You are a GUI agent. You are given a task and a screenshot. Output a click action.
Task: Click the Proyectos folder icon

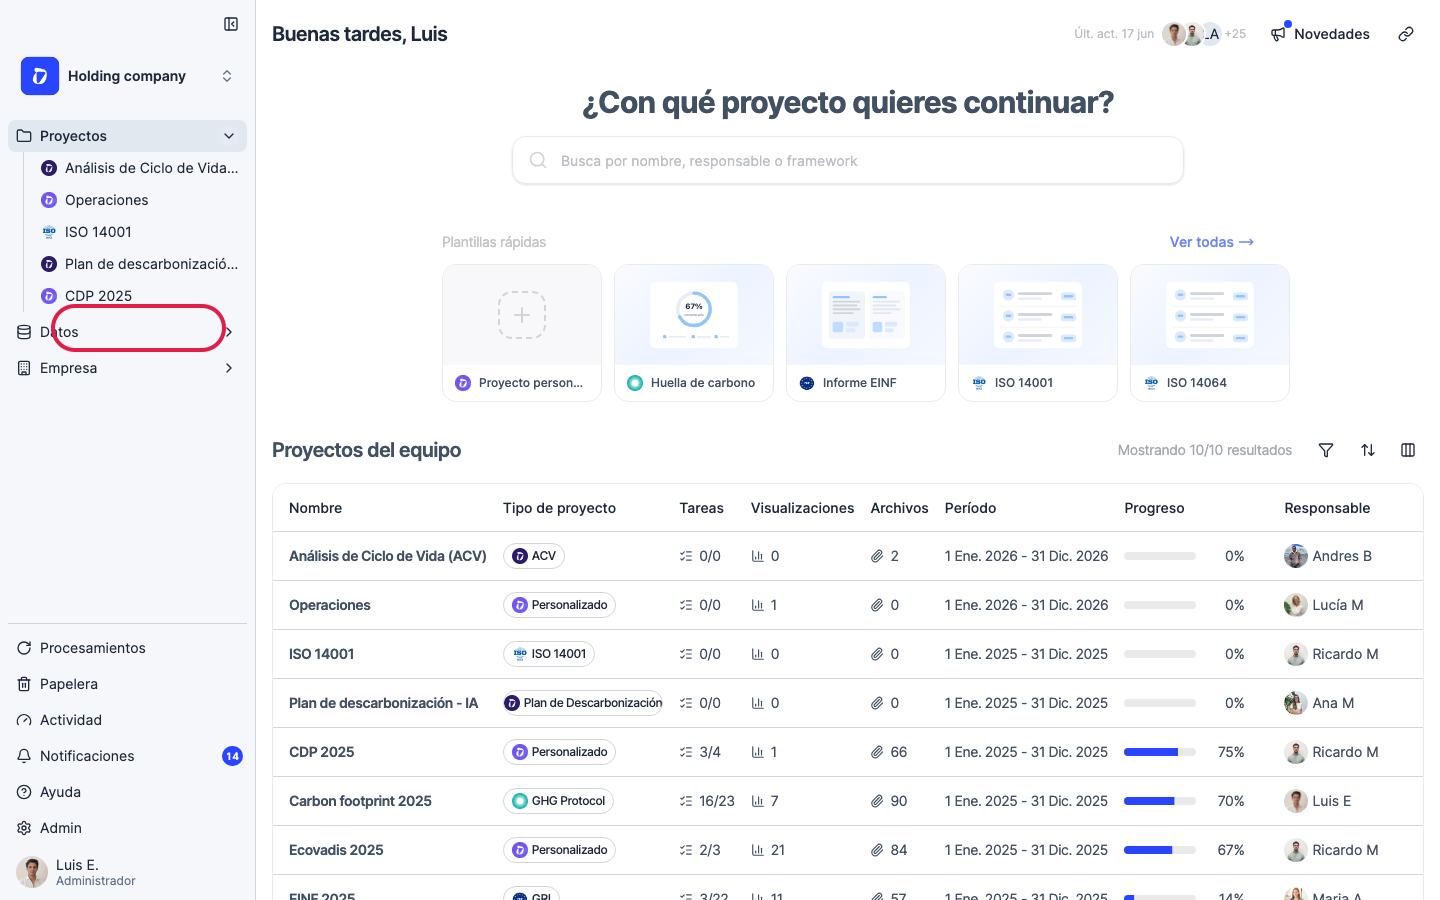pos(24,136)
